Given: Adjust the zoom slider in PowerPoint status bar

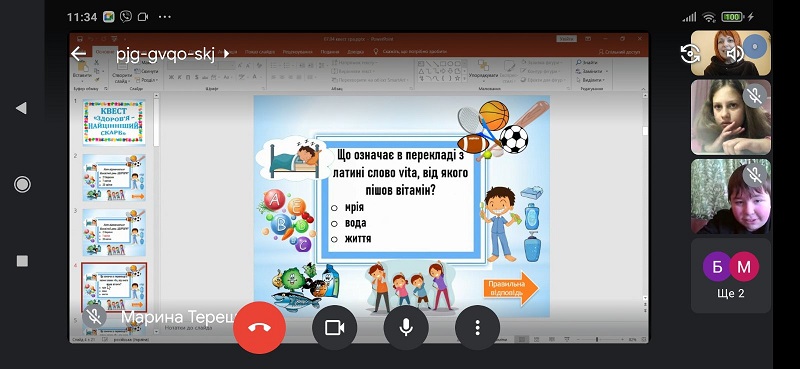Looking at the screenshot, I should 597,339.
